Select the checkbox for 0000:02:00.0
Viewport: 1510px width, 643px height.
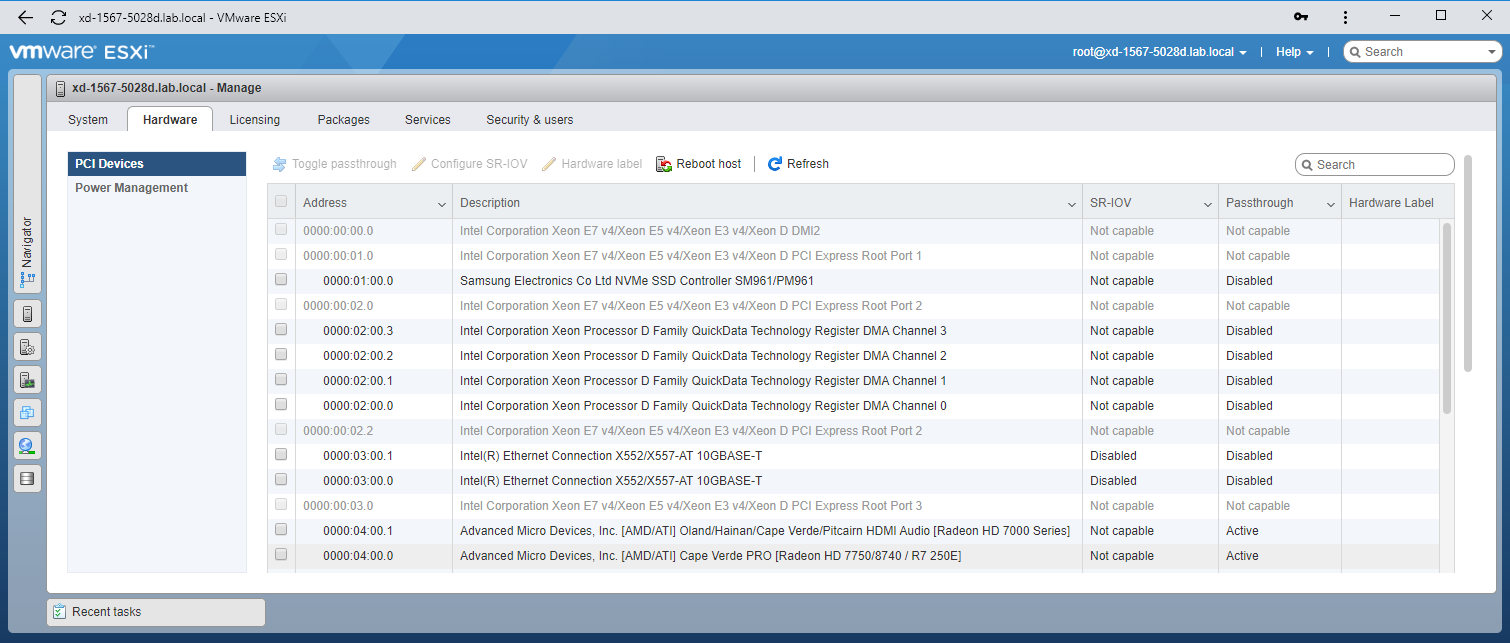281,404
